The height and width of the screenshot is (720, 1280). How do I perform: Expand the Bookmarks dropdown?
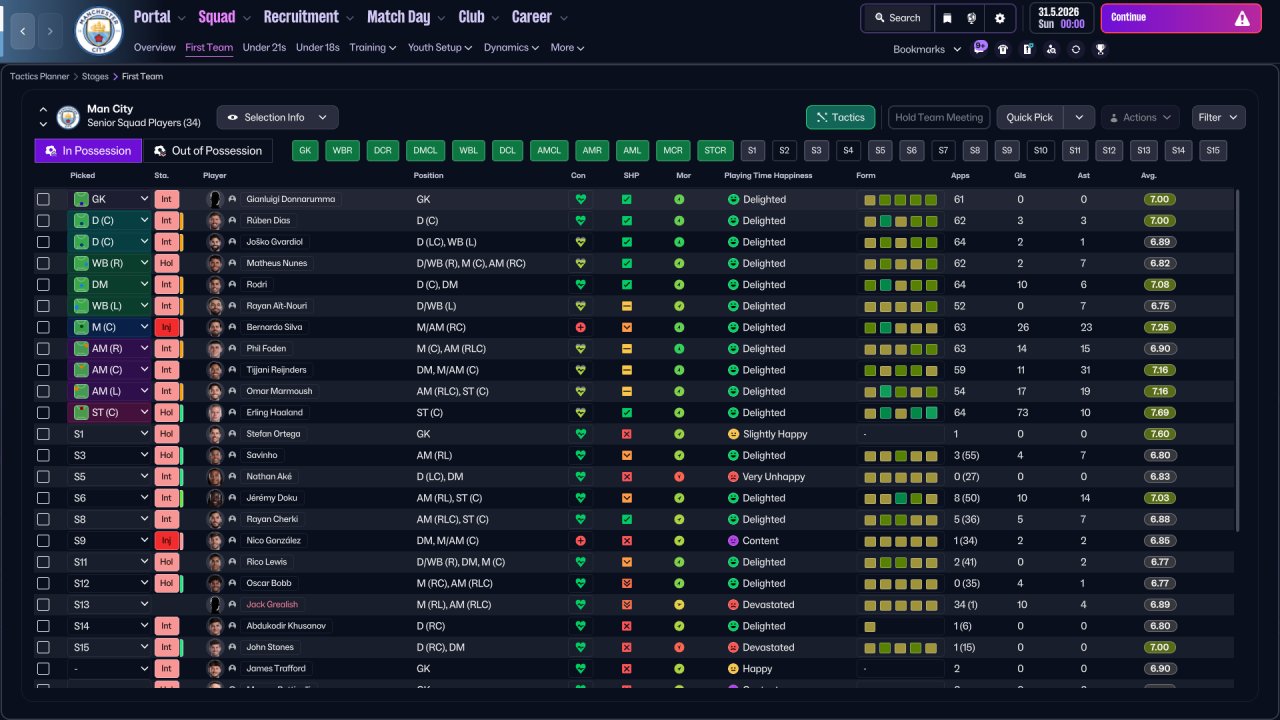point(927,49)
